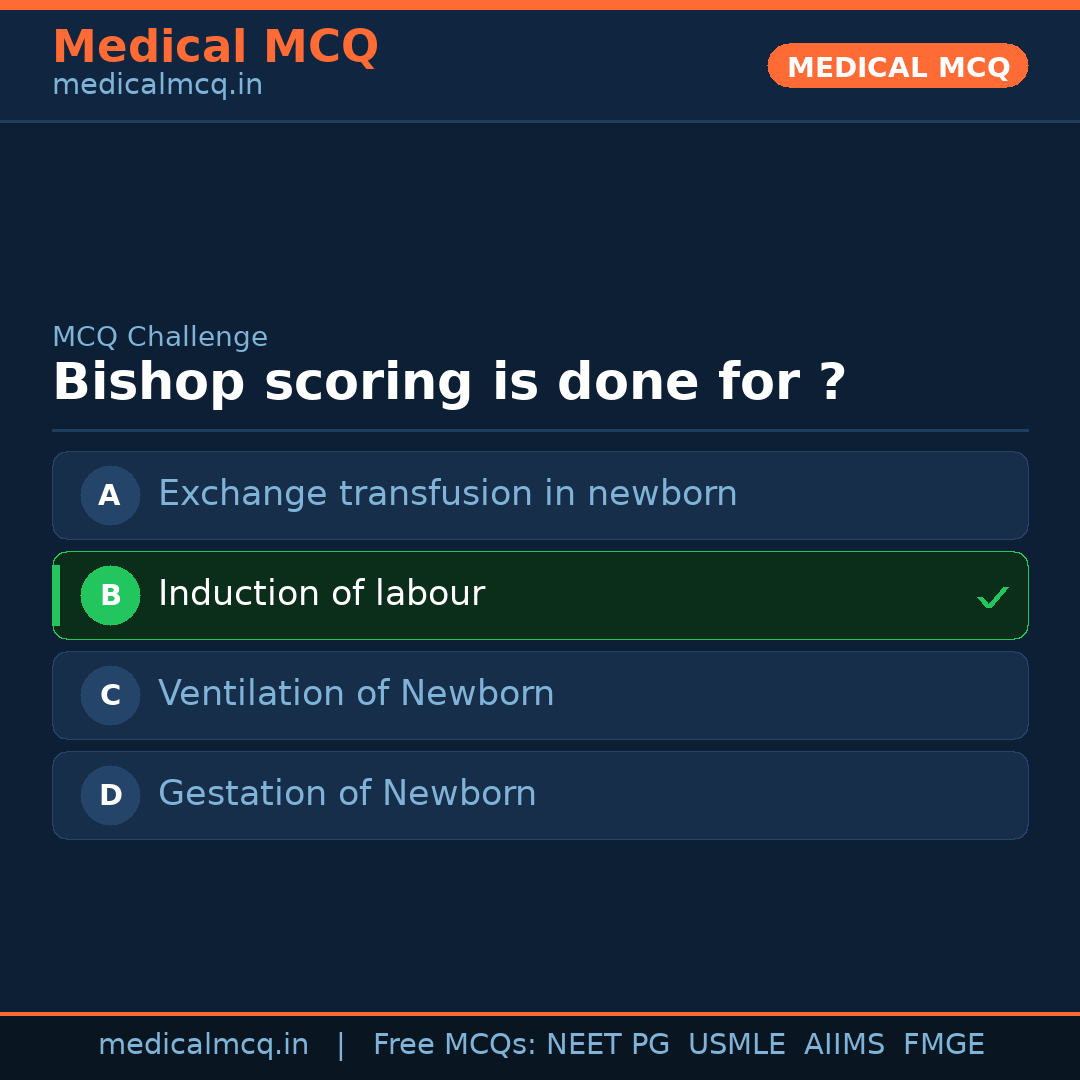Pick the "Ventilation of Newborn" answer text

[356, 694]
